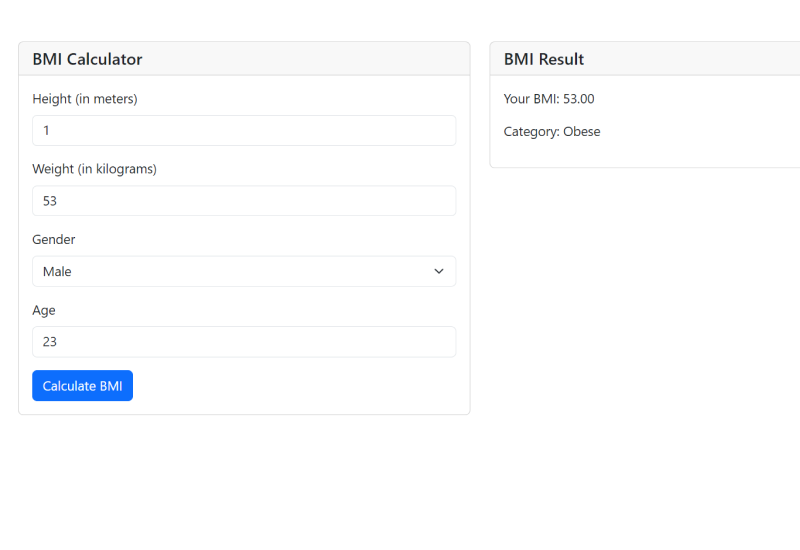
Task: Click the 'Age' field label
Action: (44, 310)
